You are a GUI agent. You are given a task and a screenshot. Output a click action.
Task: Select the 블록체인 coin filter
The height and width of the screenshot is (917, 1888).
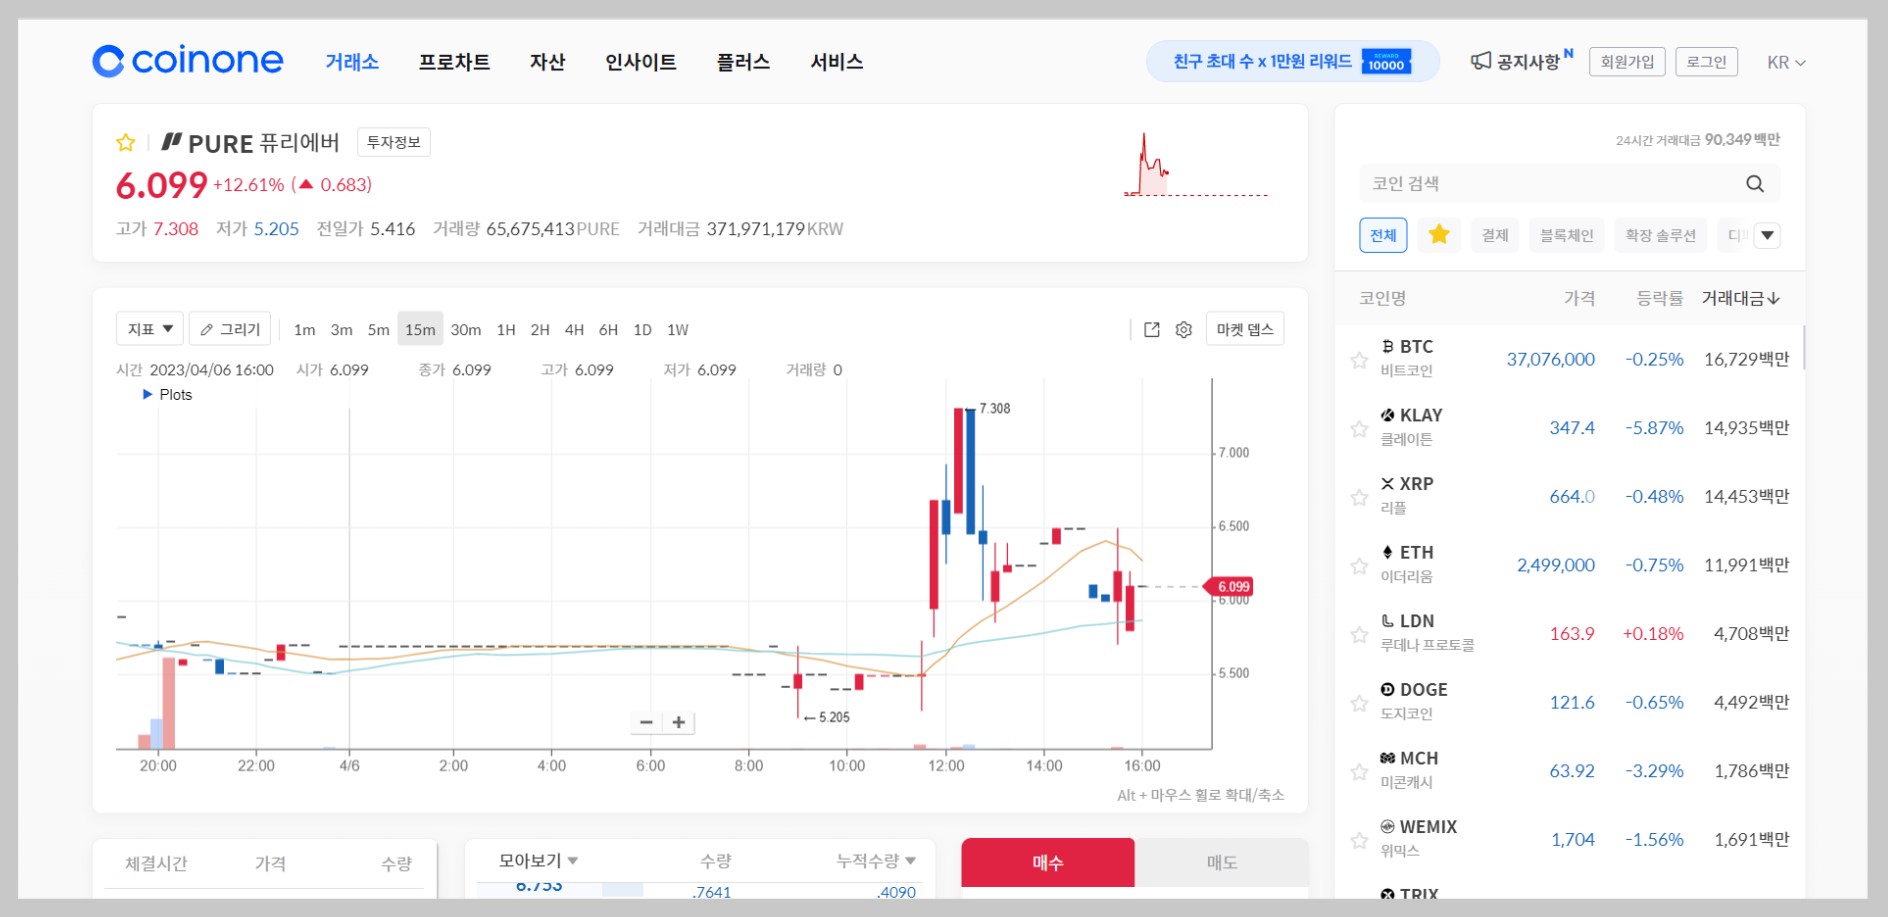(1567, 235)
